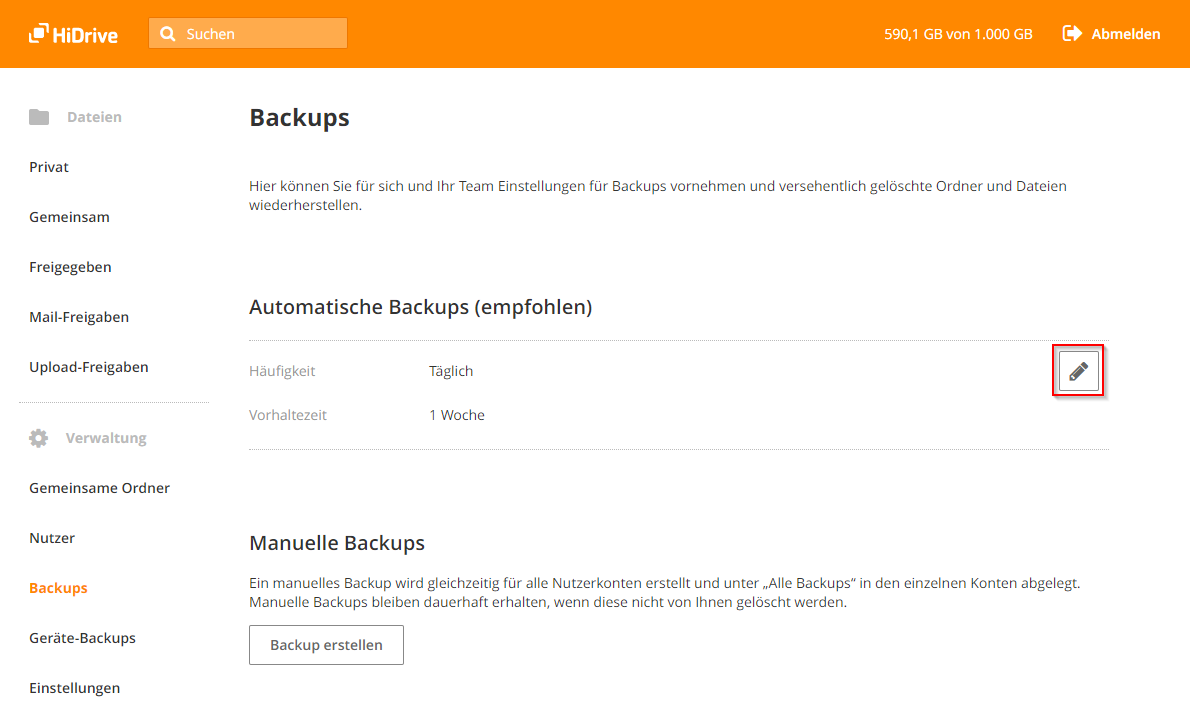Open the Privat files section

tap(49, 167)
